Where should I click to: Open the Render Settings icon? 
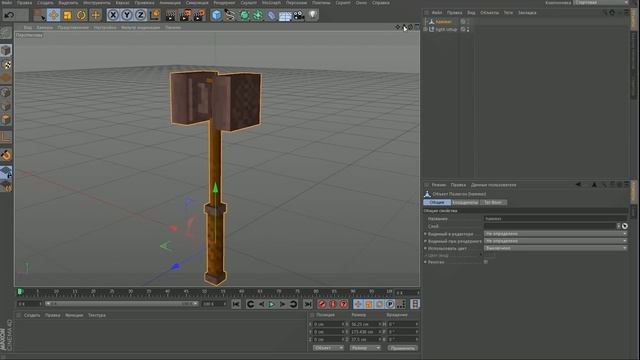[x=200, y=15]
